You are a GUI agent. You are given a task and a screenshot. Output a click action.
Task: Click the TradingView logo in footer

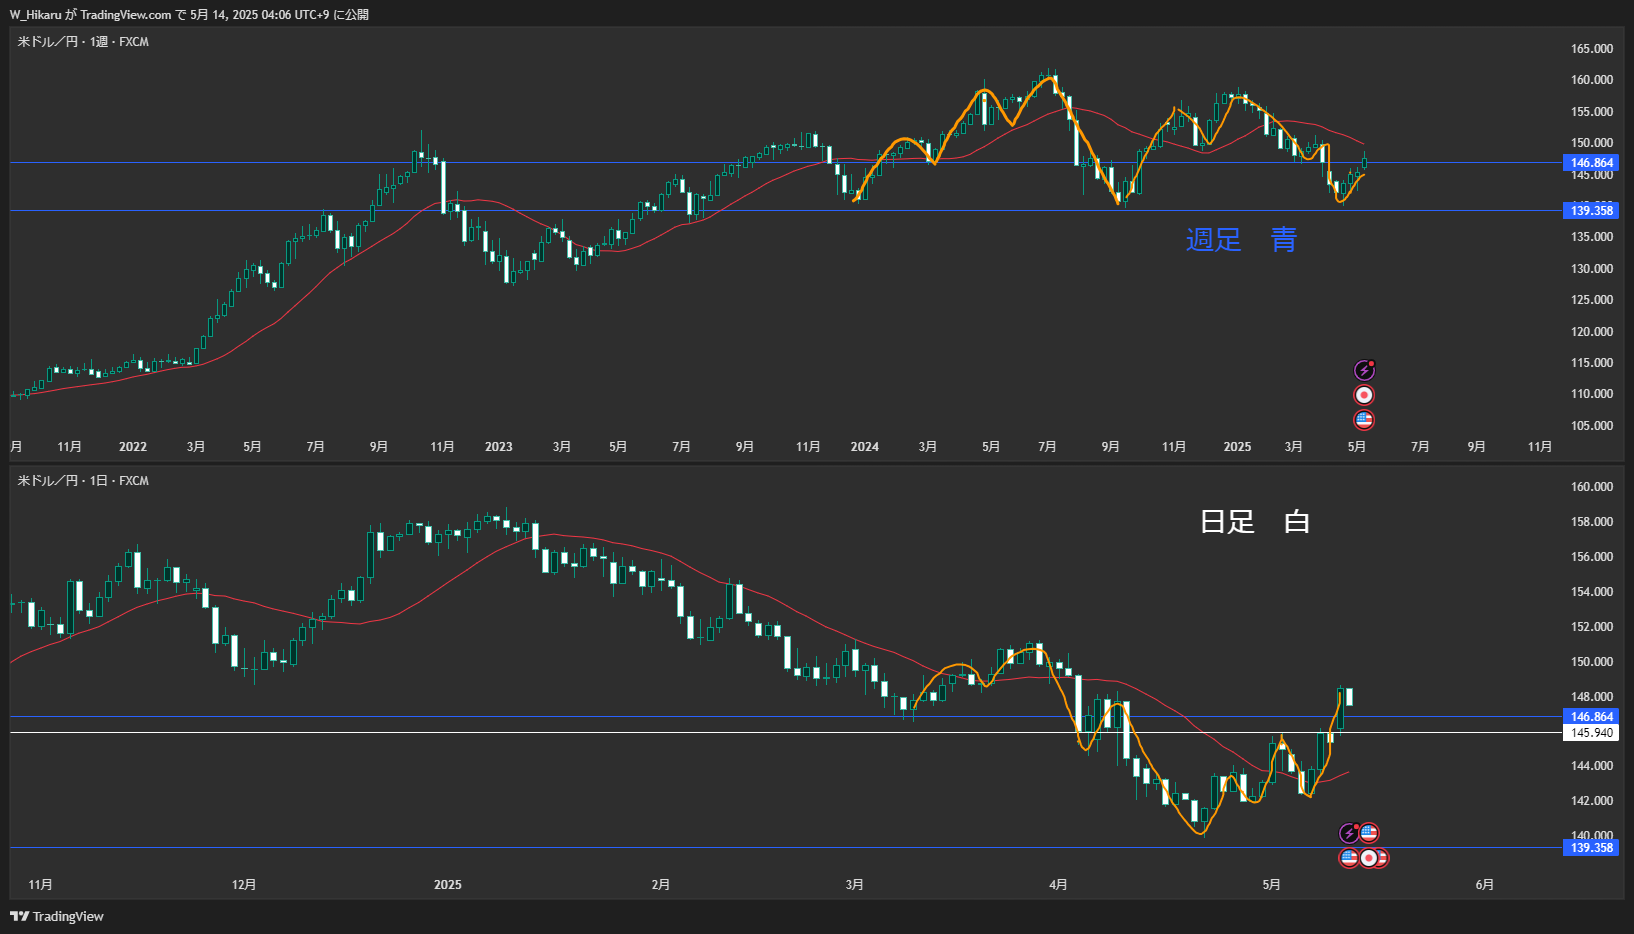(x=57, y=916)
